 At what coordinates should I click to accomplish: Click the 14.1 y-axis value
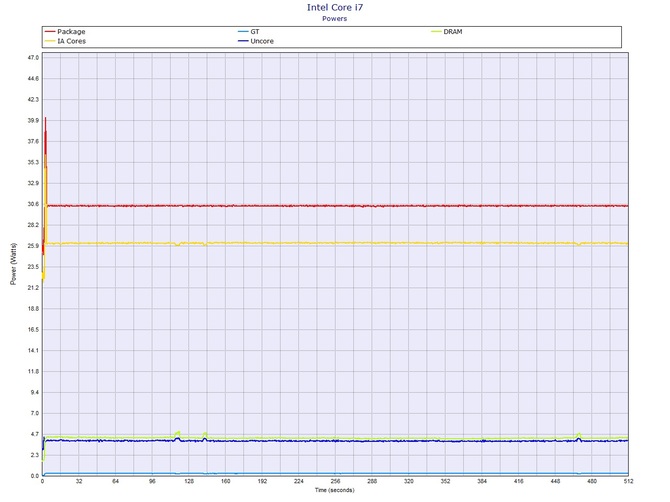pyautogui.click(x=33, y=351)
